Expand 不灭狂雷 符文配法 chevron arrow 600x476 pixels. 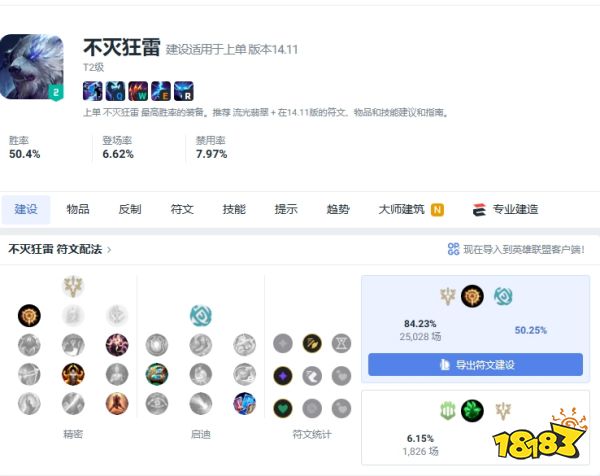click(x=109, y=250)
